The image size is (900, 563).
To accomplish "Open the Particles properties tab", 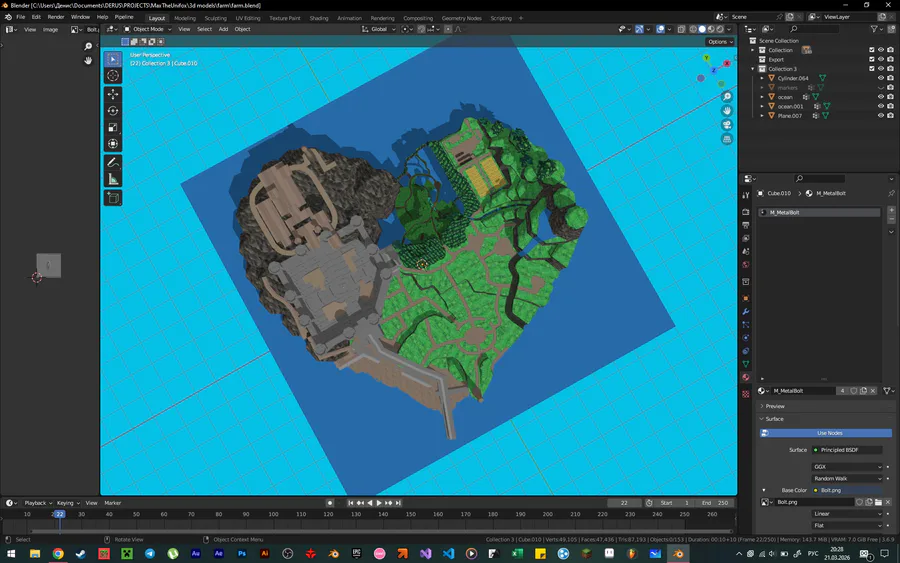I will 746,325.
